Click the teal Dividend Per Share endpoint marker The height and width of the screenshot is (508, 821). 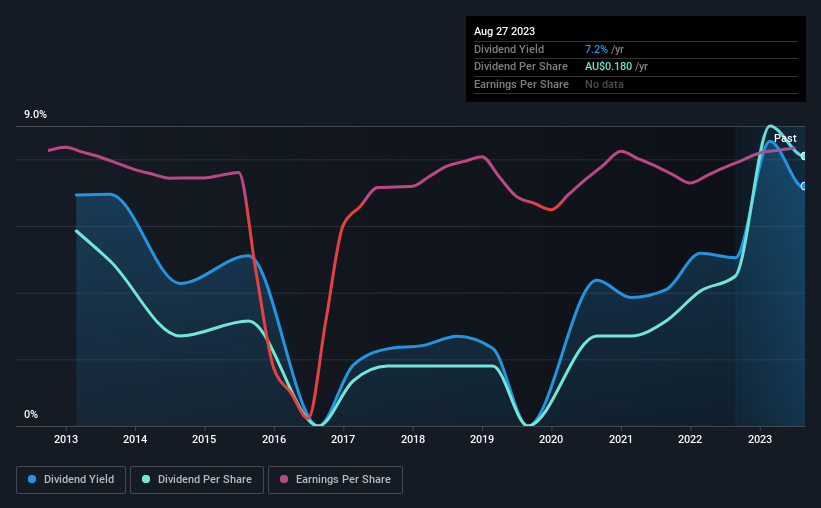[x=804, y=156]
